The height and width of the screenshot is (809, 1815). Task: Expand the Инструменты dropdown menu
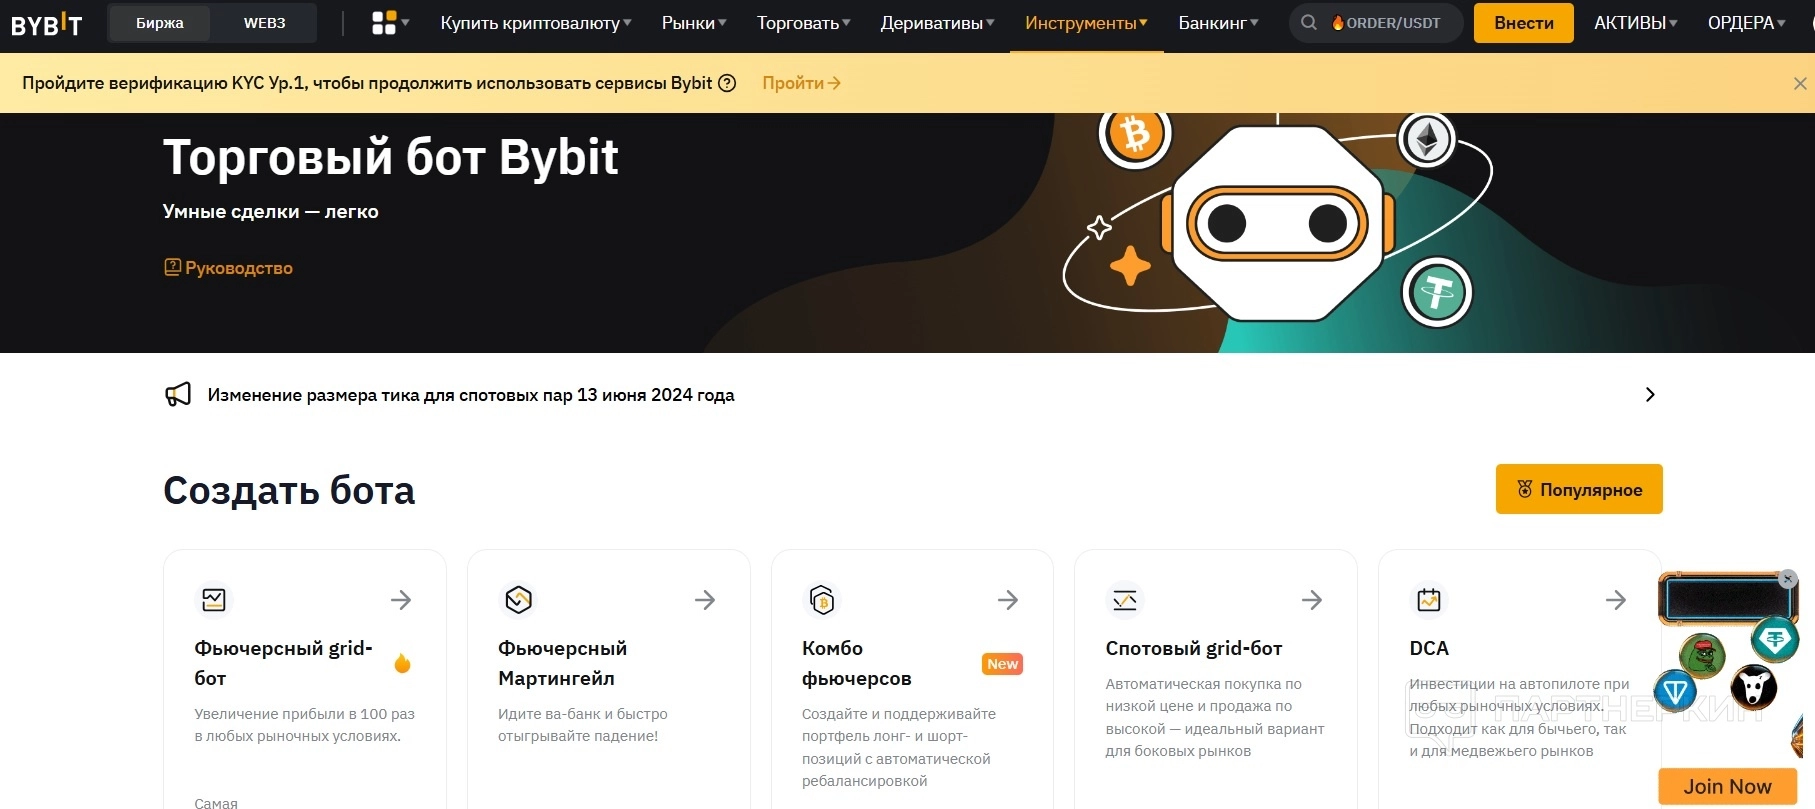coord(1087,23)
